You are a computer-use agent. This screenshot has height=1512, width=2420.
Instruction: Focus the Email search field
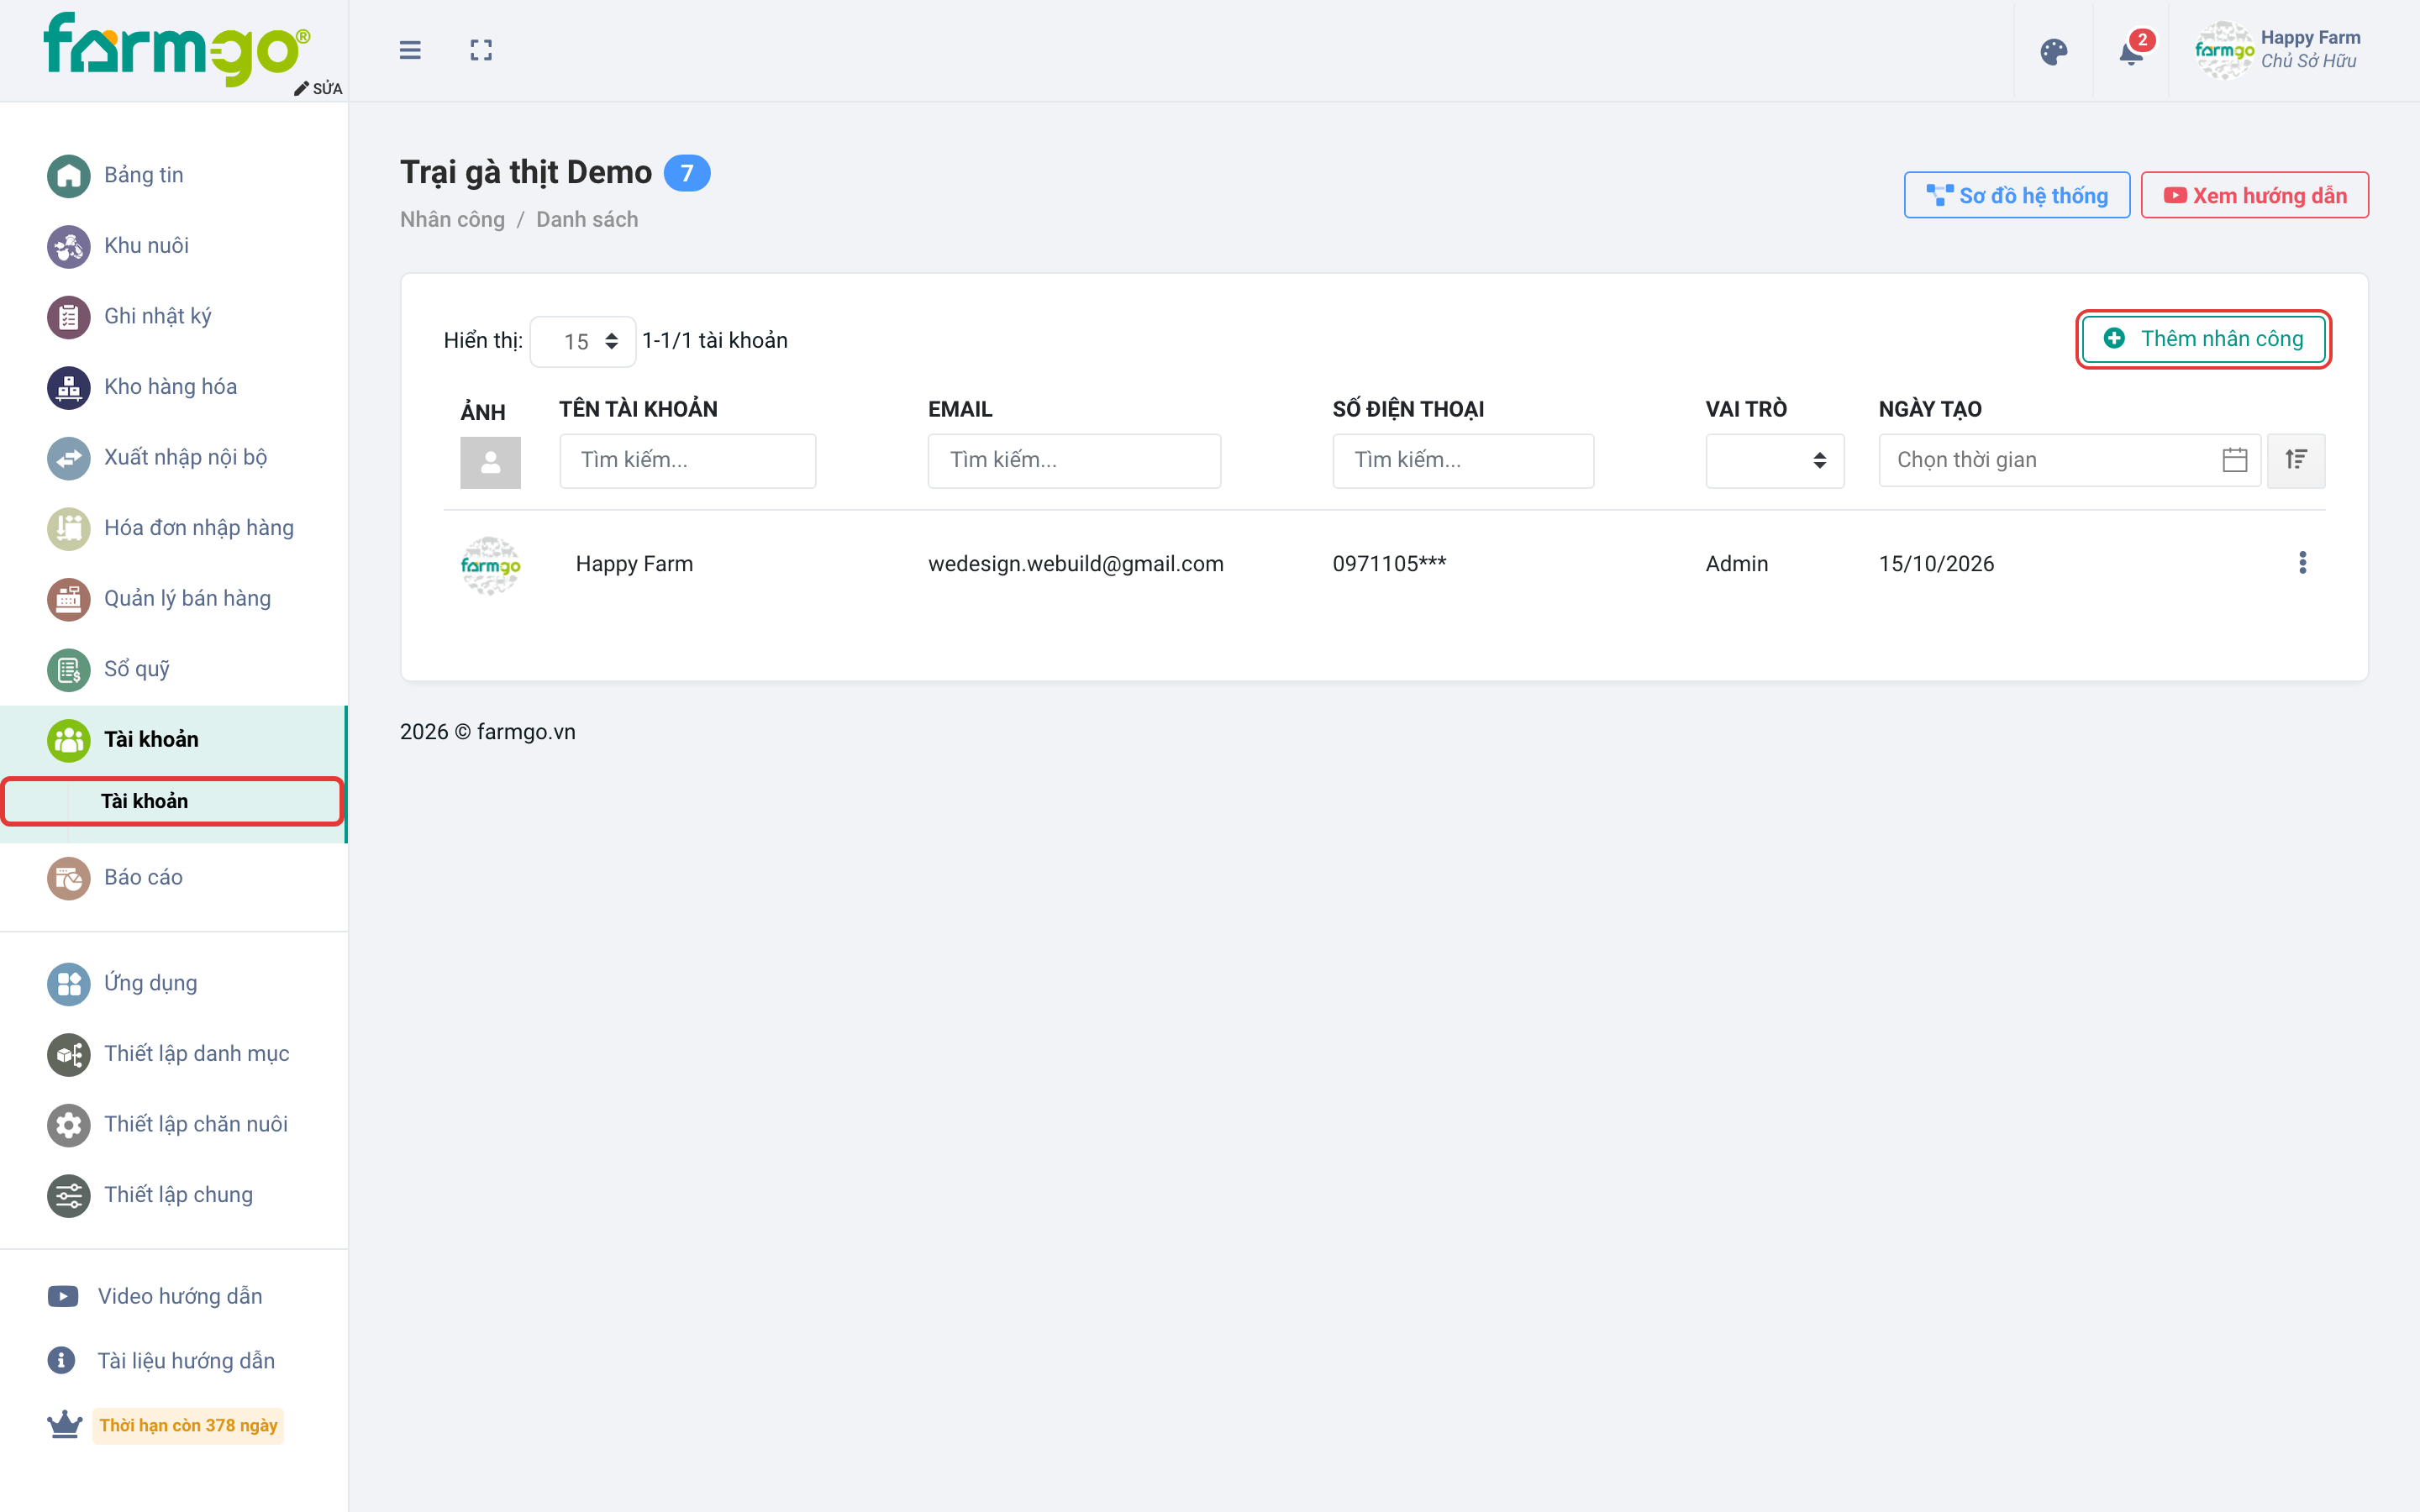[x=1074, y=460]
